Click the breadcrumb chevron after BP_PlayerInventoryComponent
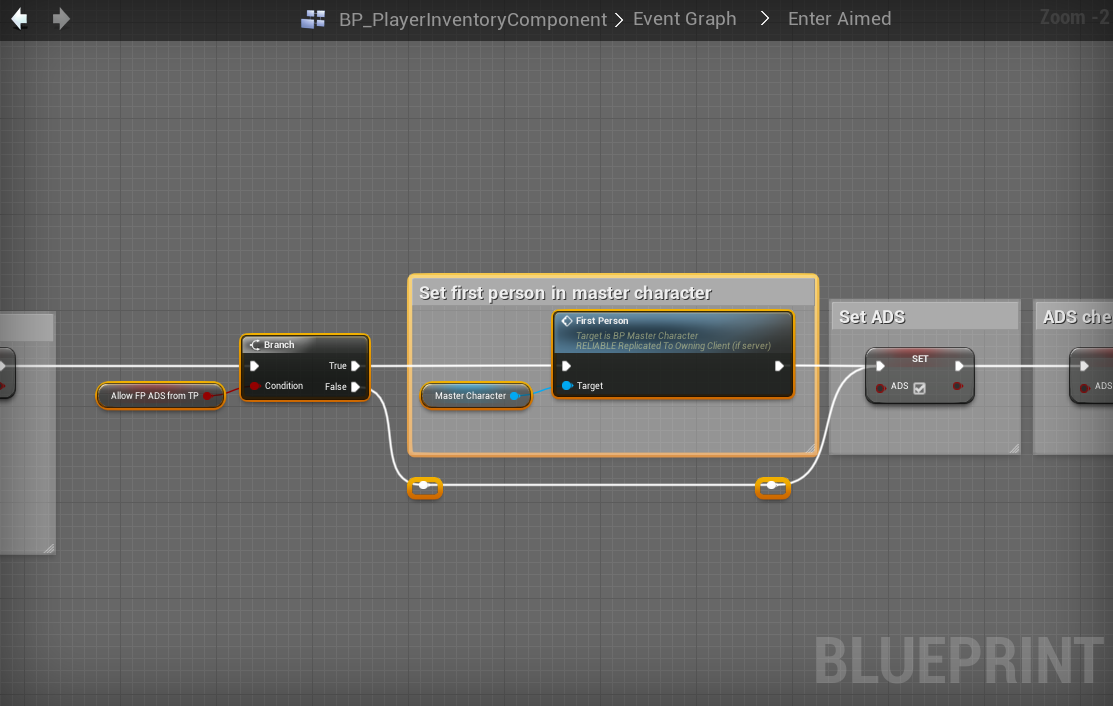 click(619, 20)
